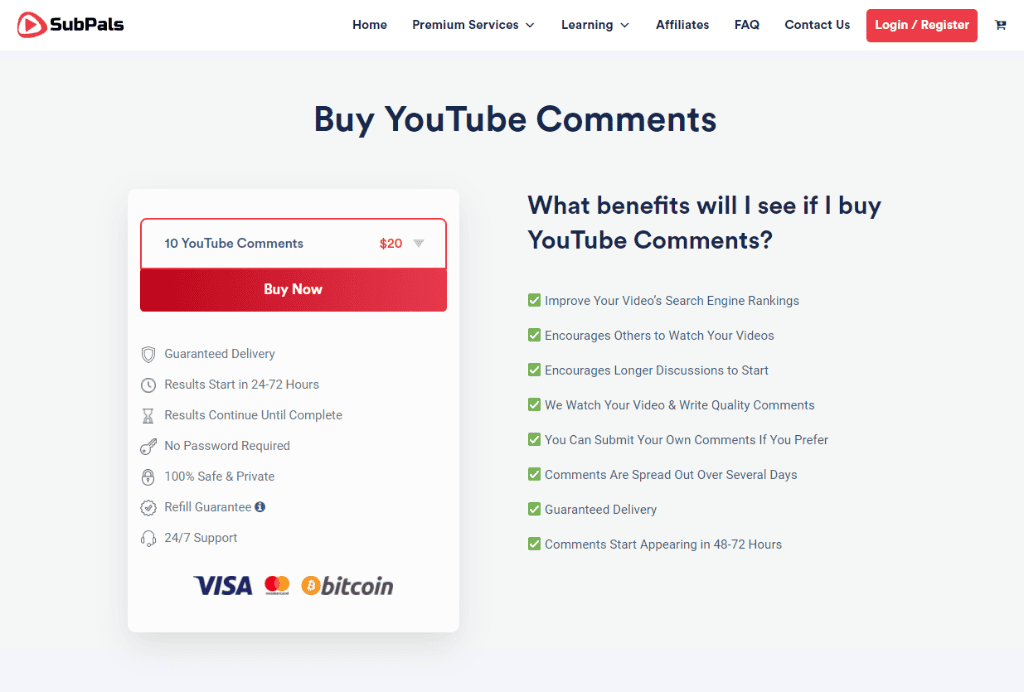
Task: Click checkmark beside Comments Start Appearing
Action: (x=534, y=544)
